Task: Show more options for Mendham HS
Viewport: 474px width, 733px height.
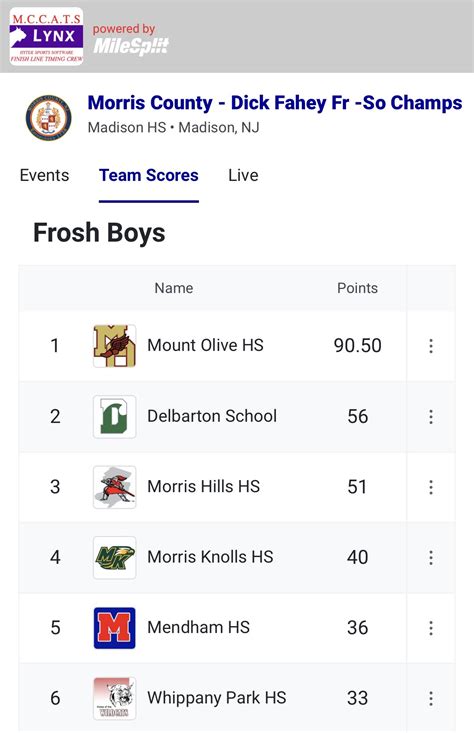Action: pyautogui.click(x=431, y=628)
